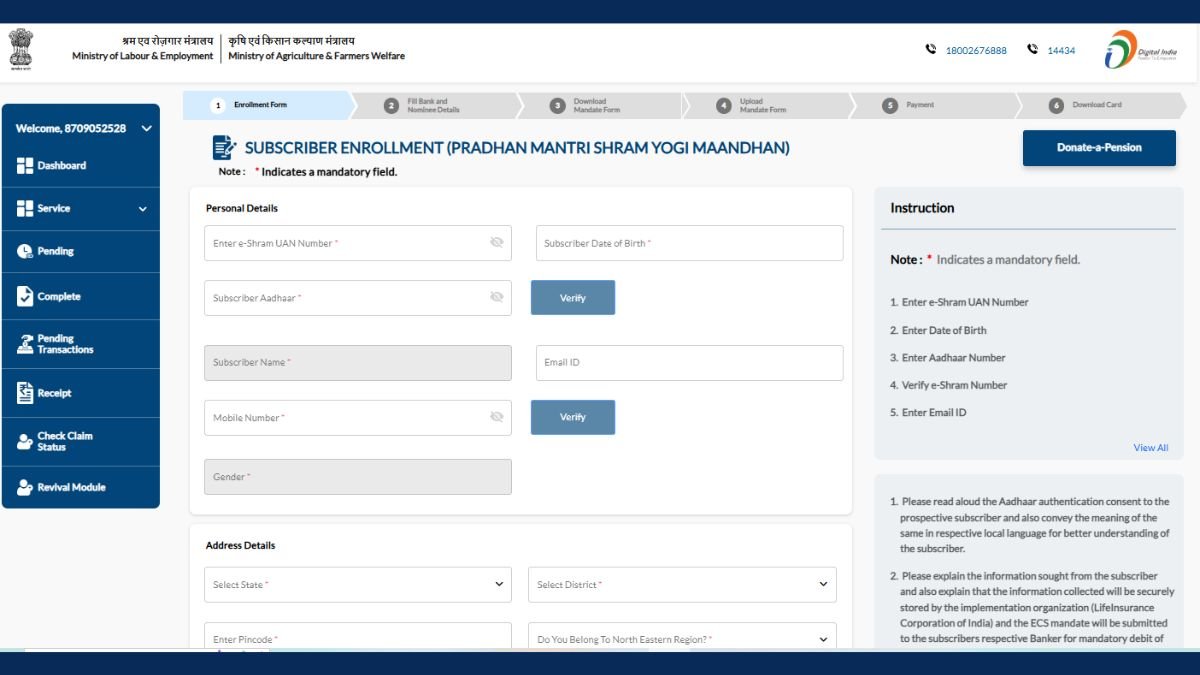Click the Donate-a-Pension button
Image resolution: width=1200 pixels, height=675 pixels.
[1099, 148]
